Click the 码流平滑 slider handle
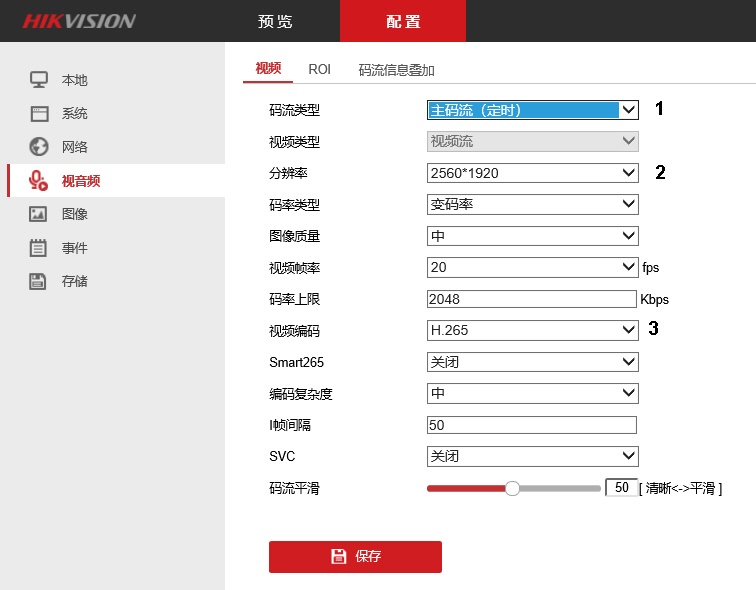 (x=512, y=489)
